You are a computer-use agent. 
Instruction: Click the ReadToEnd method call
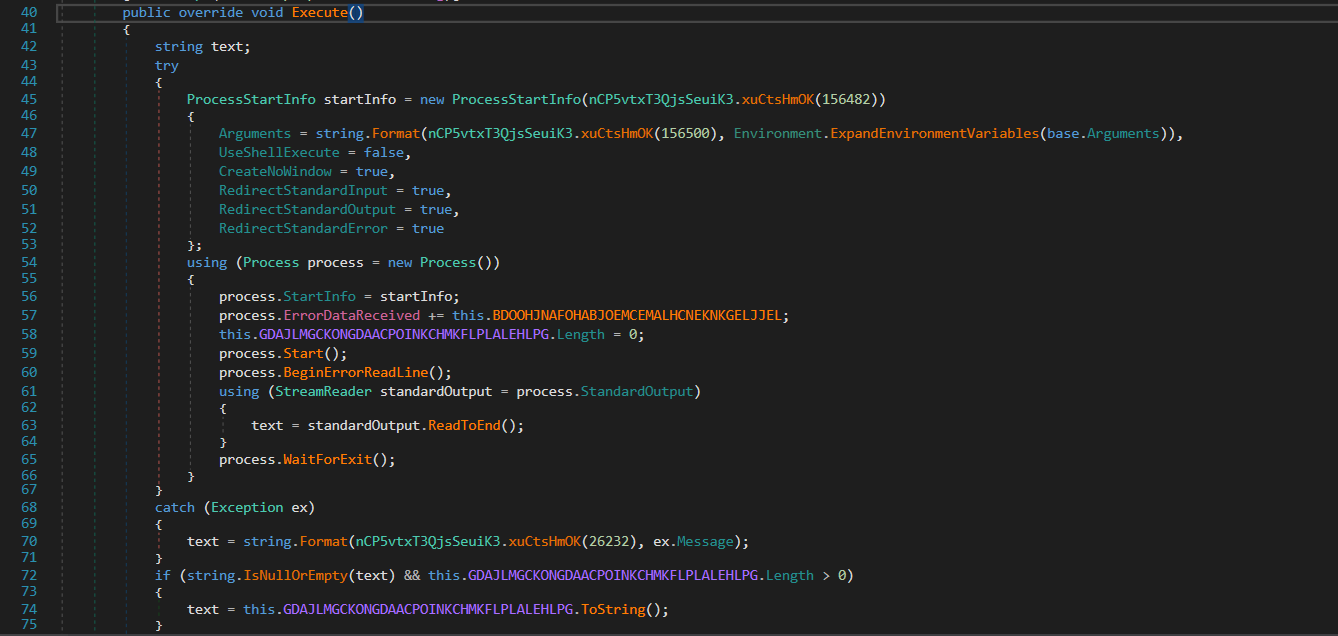point(464,425)
